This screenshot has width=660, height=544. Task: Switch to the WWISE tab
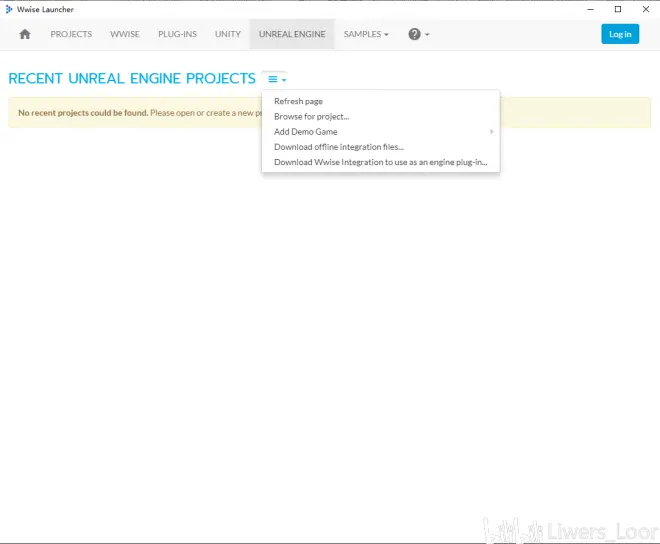[125, 34]
